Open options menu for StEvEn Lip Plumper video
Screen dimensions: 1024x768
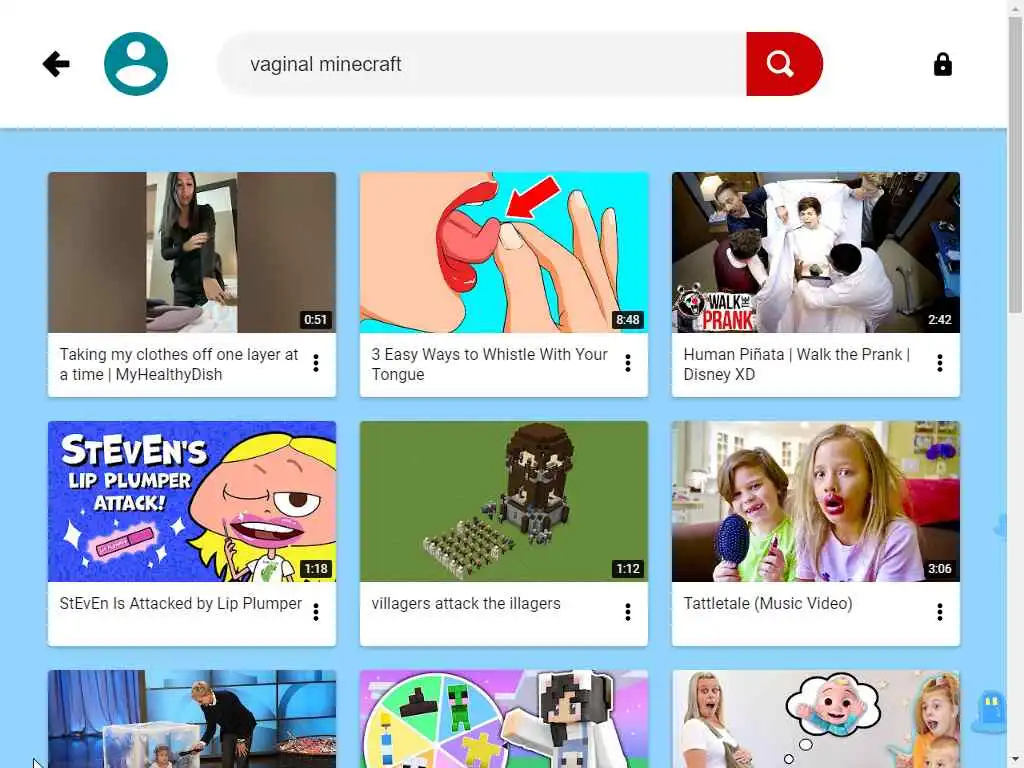[x=316, y=612]
